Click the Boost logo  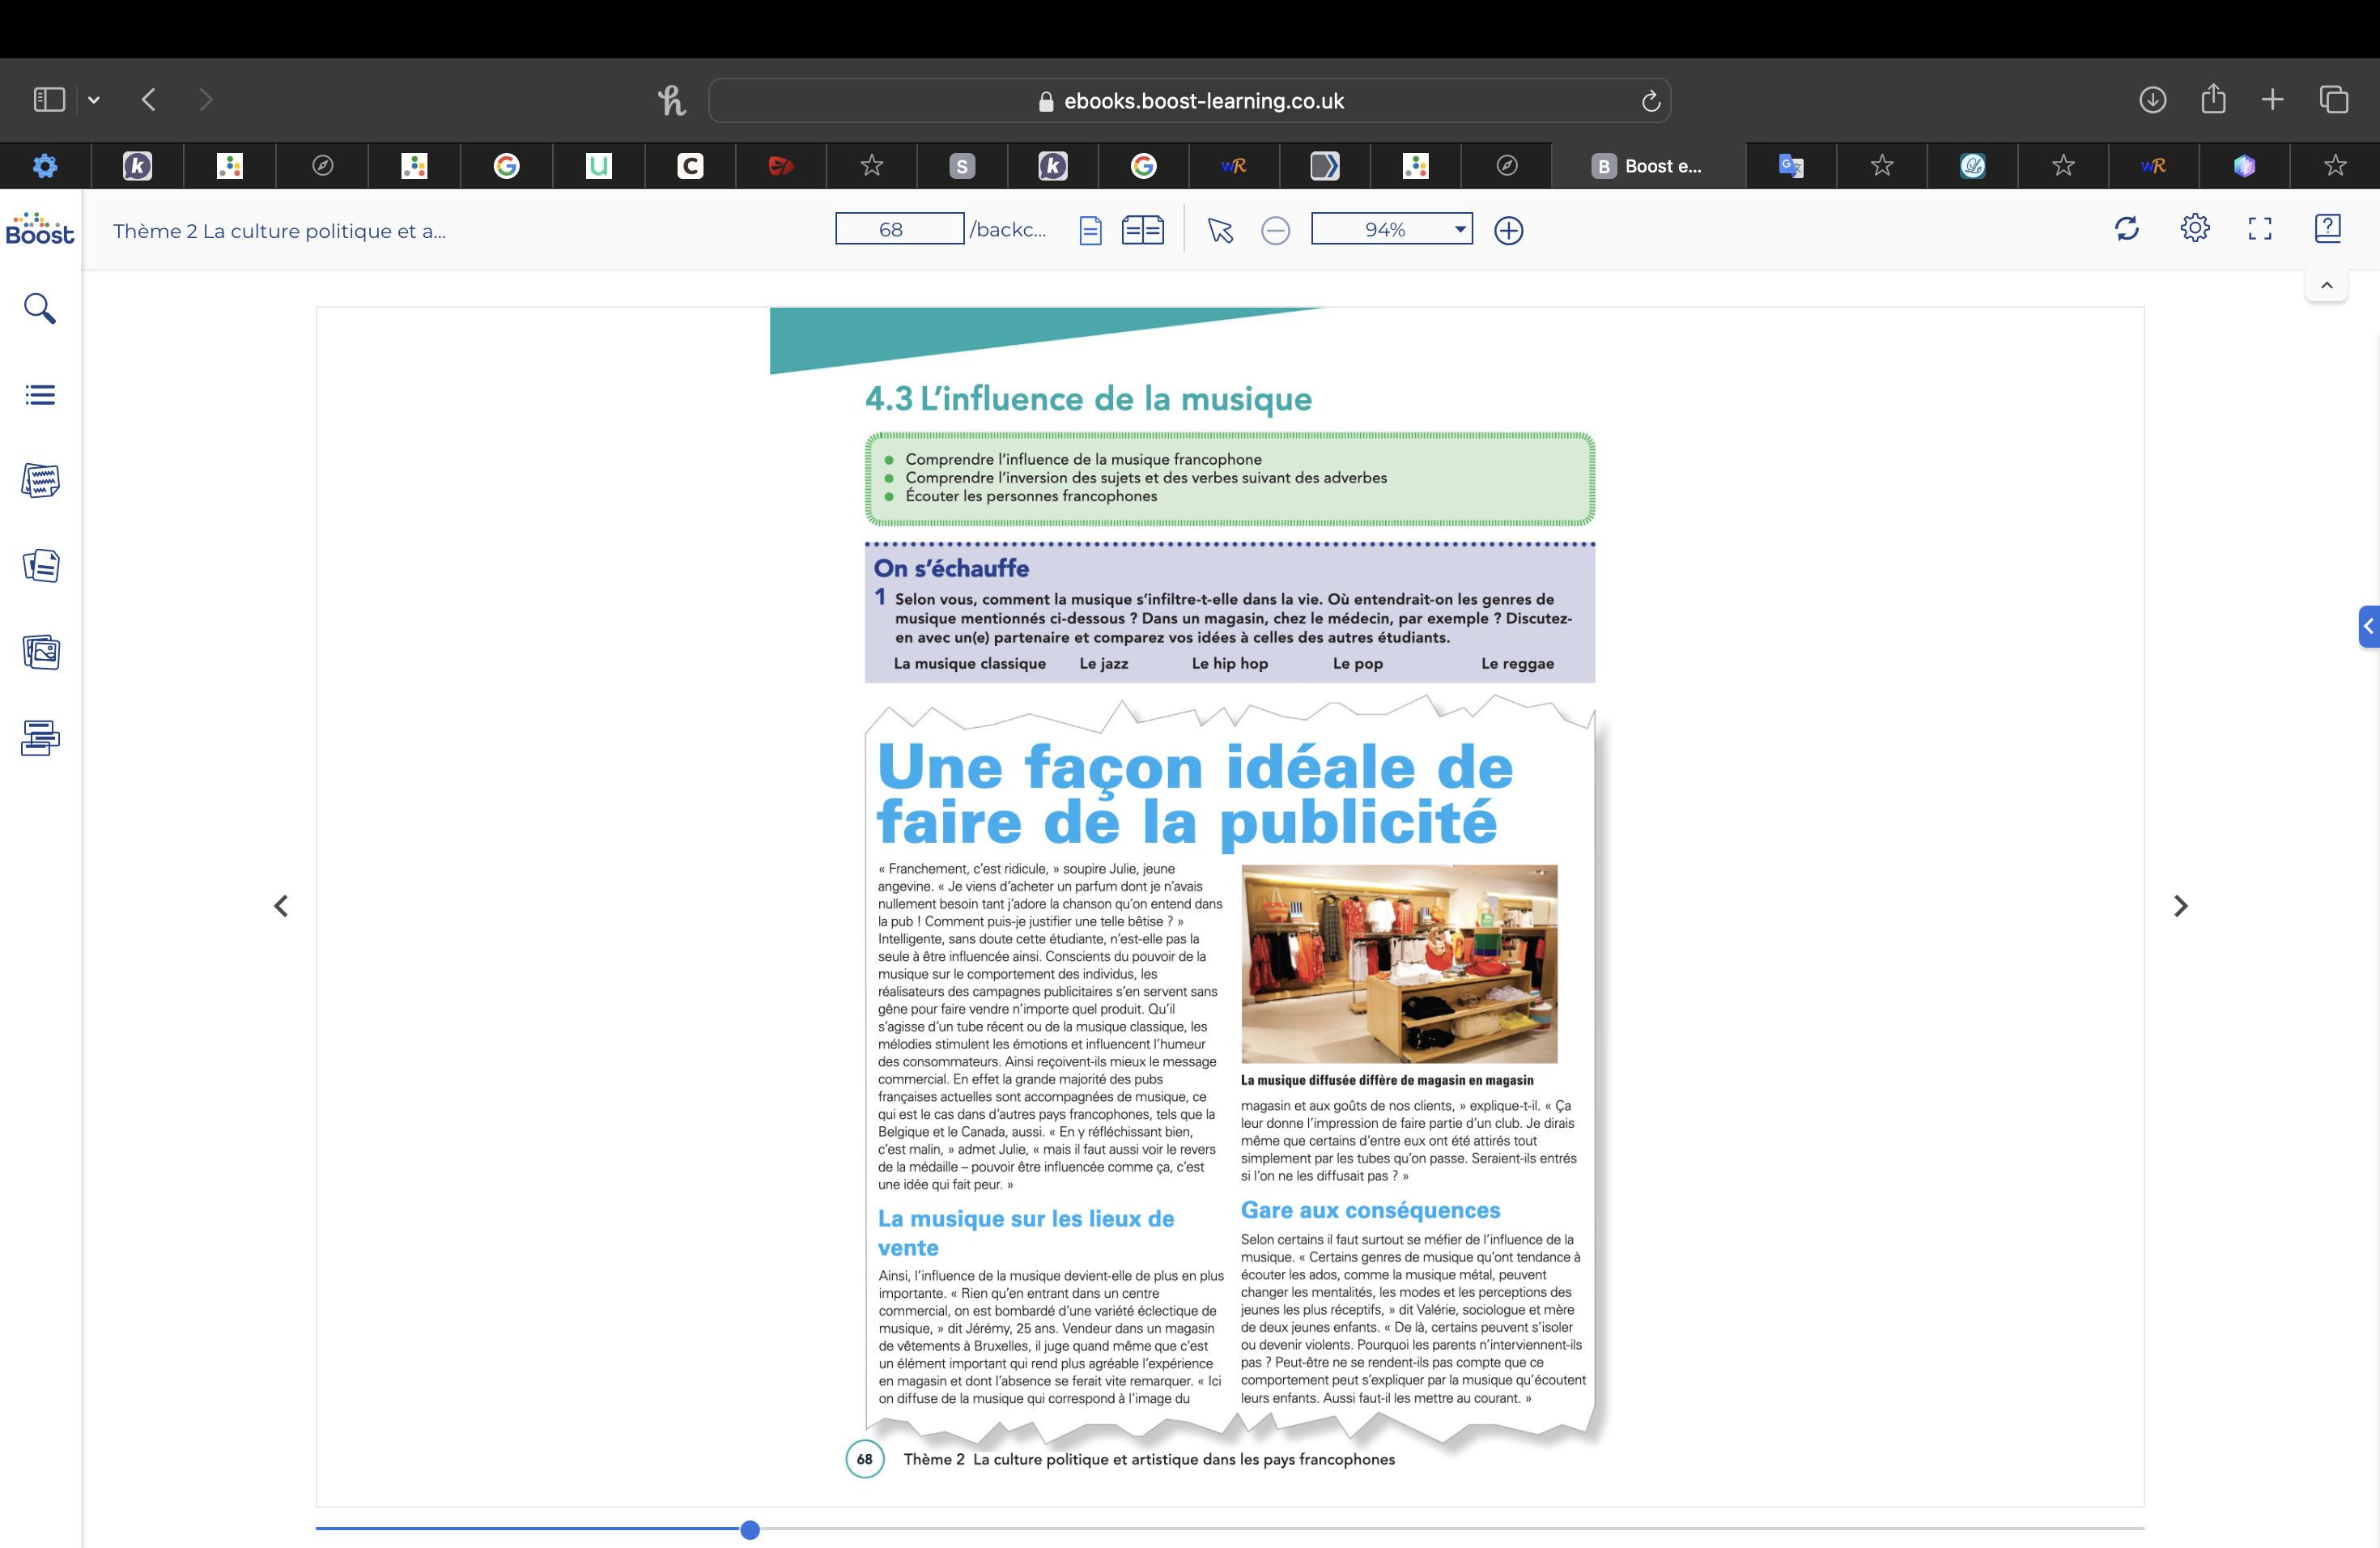pyautogui.click(x=40, y=230)
